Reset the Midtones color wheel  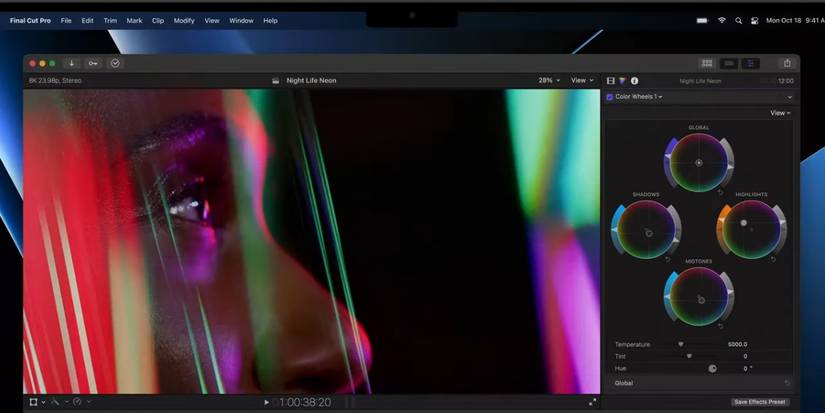pos(720,326)
